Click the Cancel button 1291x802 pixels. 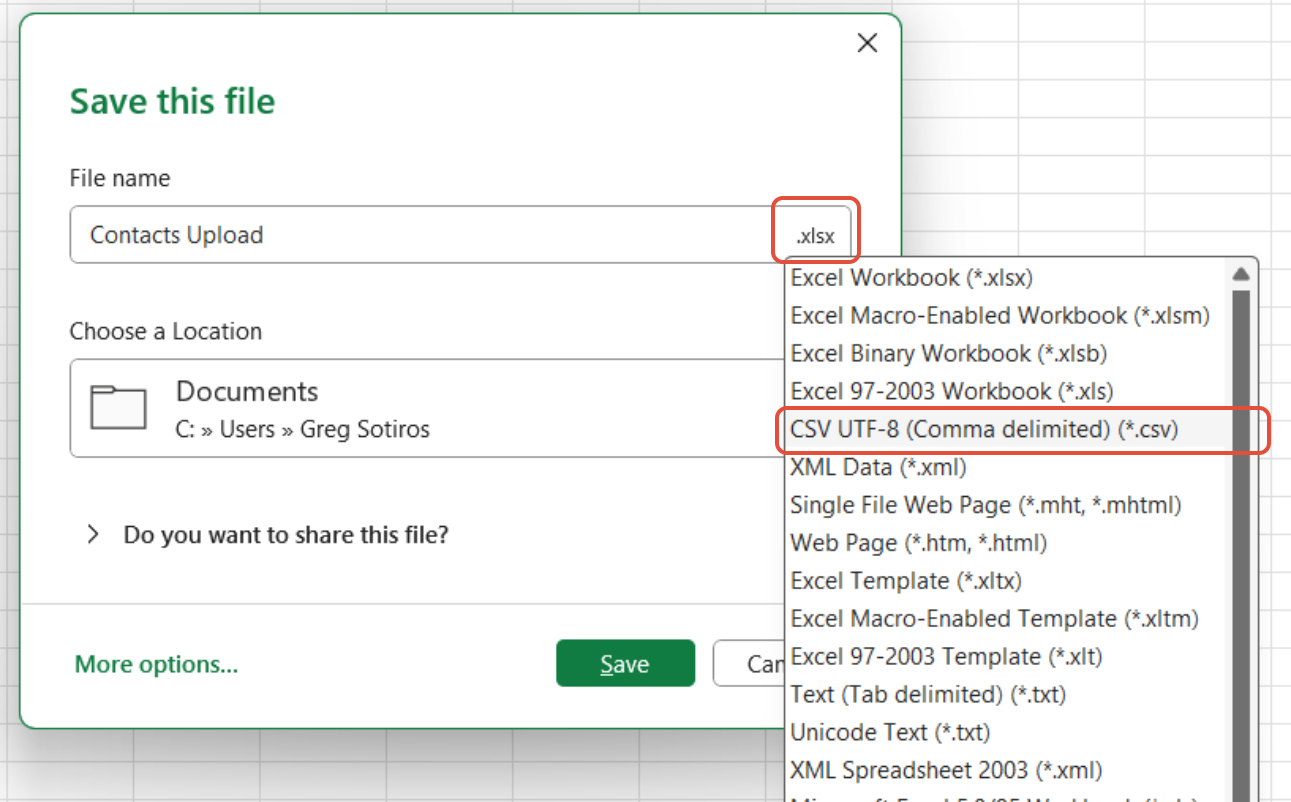750,664
